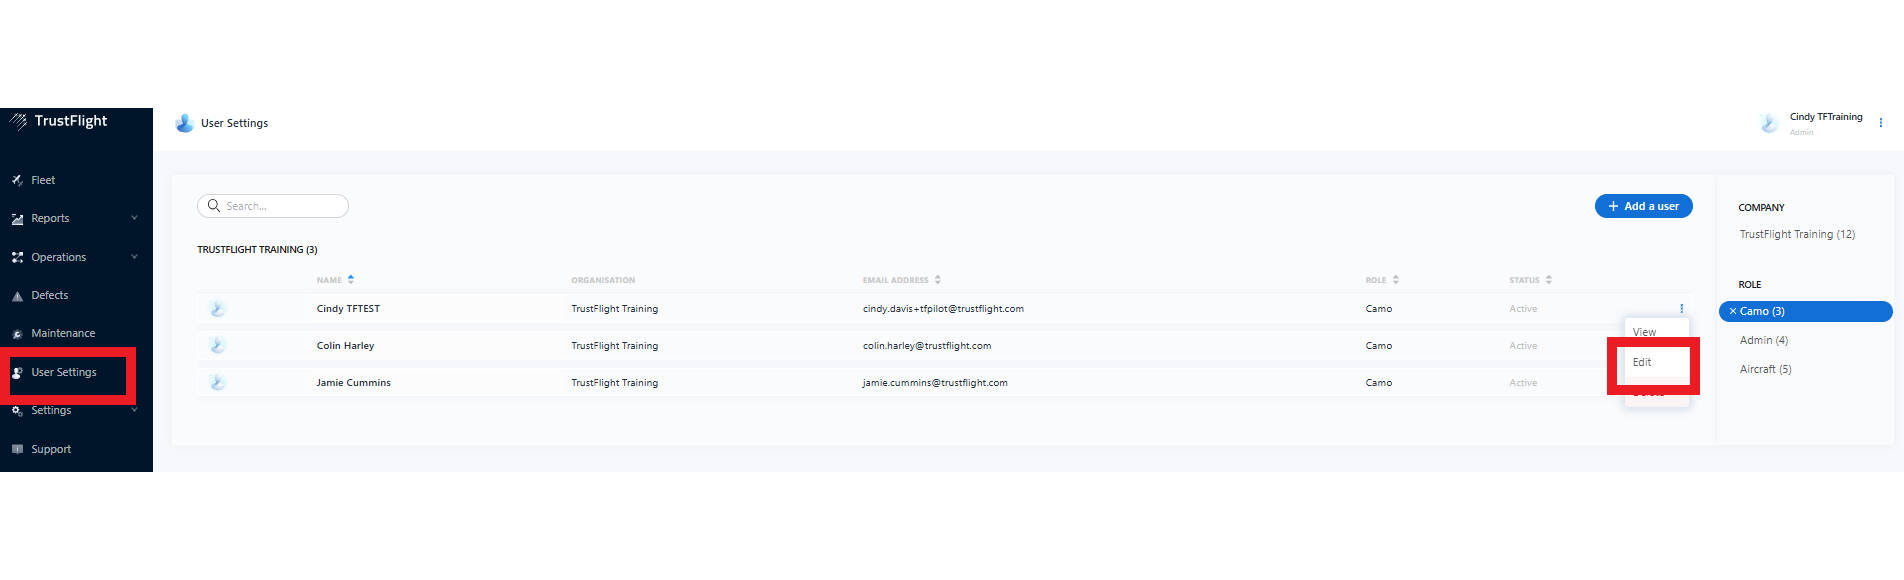Click the avatar in Jamie Cummins row
This screenshot has width=1904, height=580.
coord(217,383)
